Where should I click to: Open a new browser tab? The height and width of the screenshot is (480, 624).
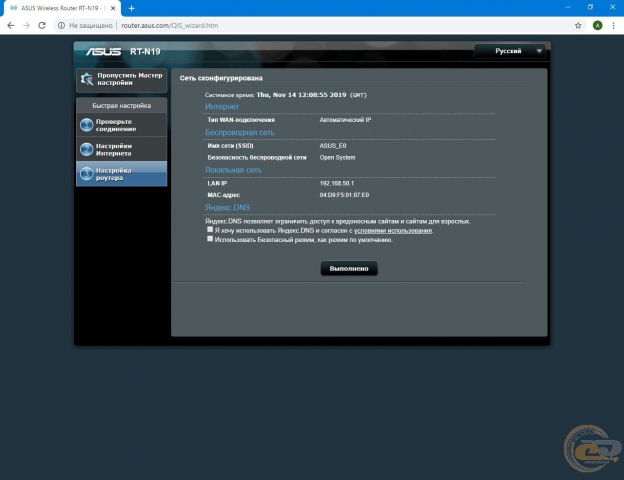point(131,8)
